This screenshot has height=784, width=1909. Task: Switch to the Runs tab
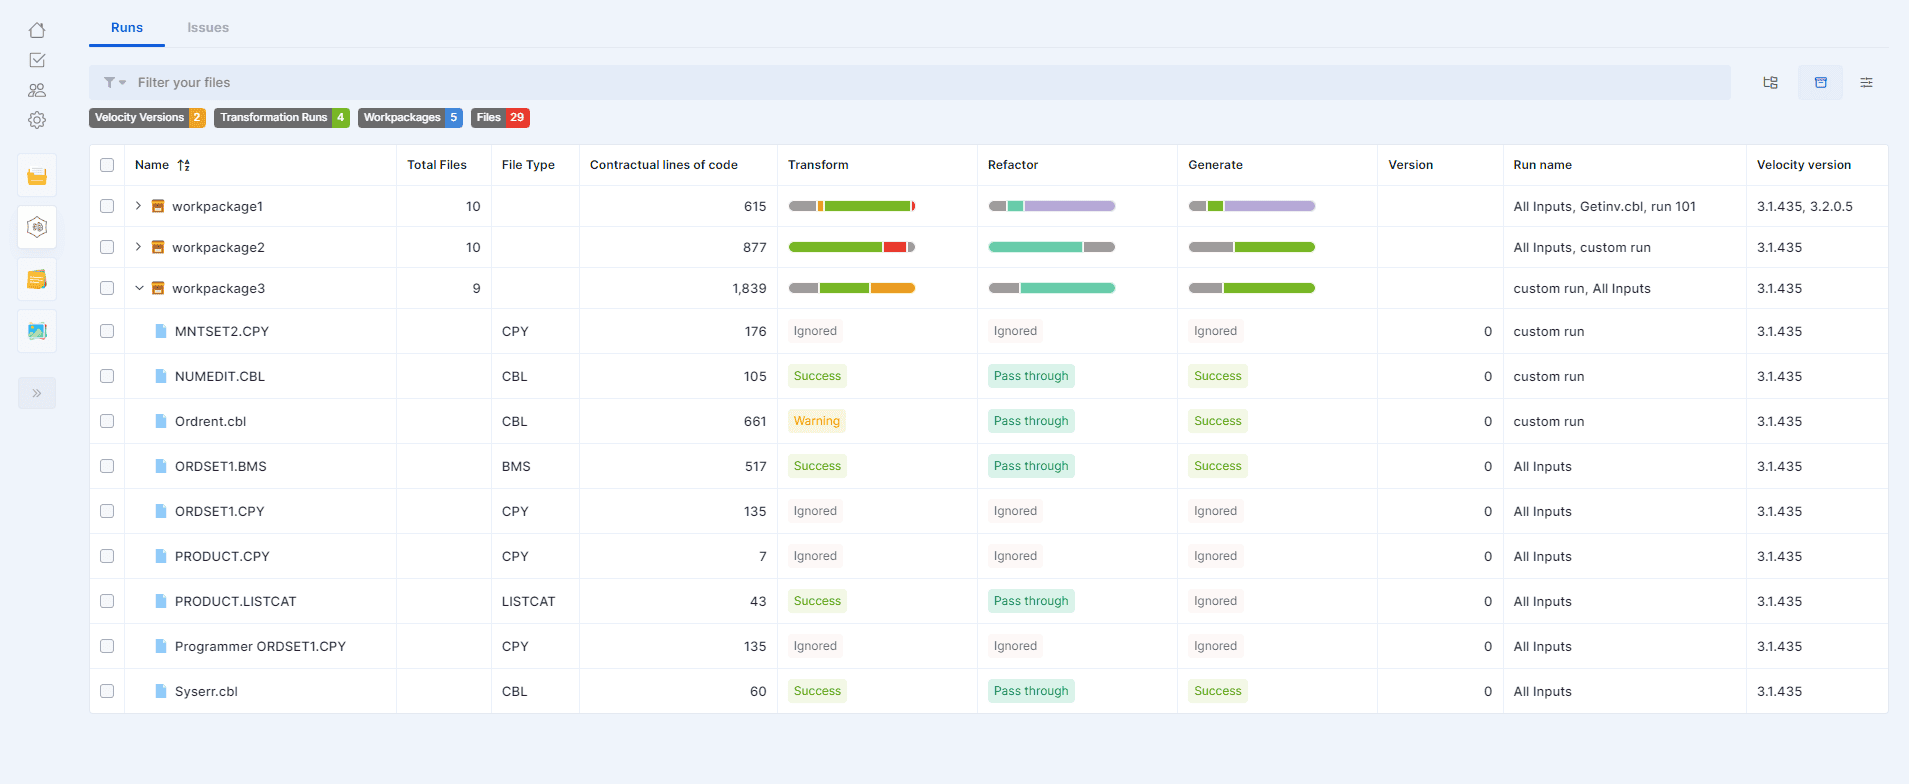point(127,28)
